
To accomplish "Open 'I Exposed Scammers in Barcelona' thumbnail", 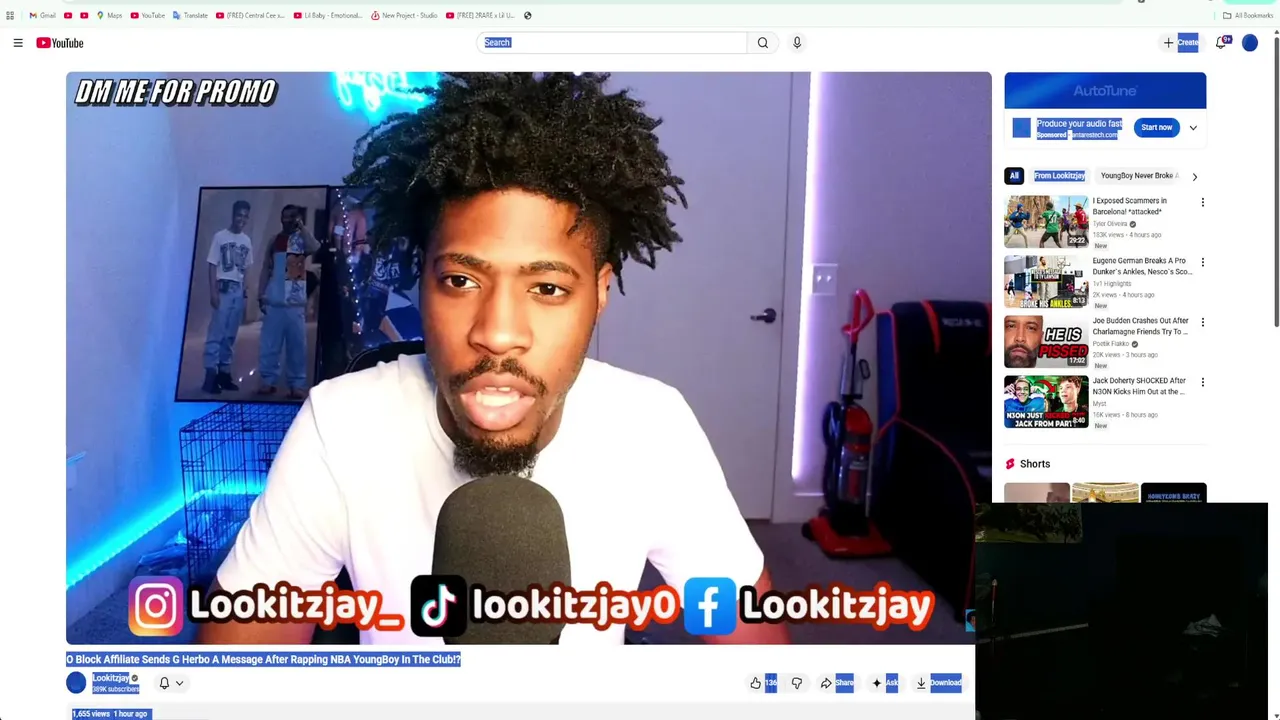I will 1046,222.
